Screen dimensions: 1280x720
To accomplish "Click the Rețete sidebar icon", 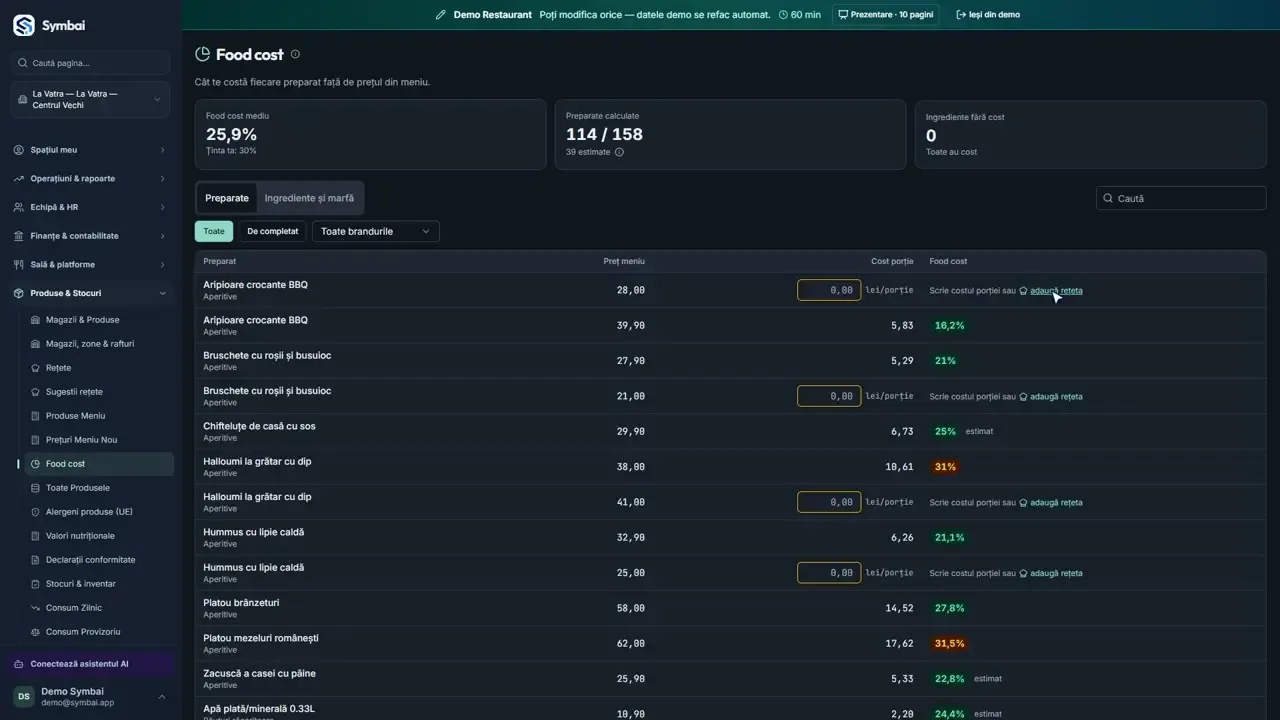I will (x=36, y=368).
